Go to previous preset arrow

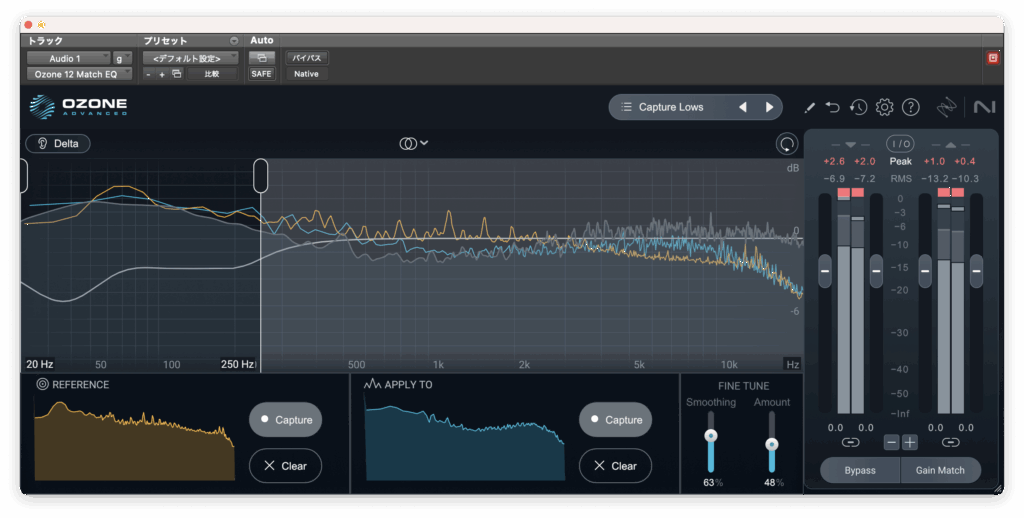(x=743, y=107)
